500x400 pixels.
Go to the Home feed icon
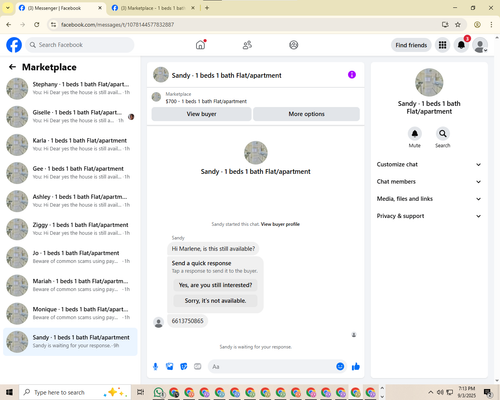(200, 45)
